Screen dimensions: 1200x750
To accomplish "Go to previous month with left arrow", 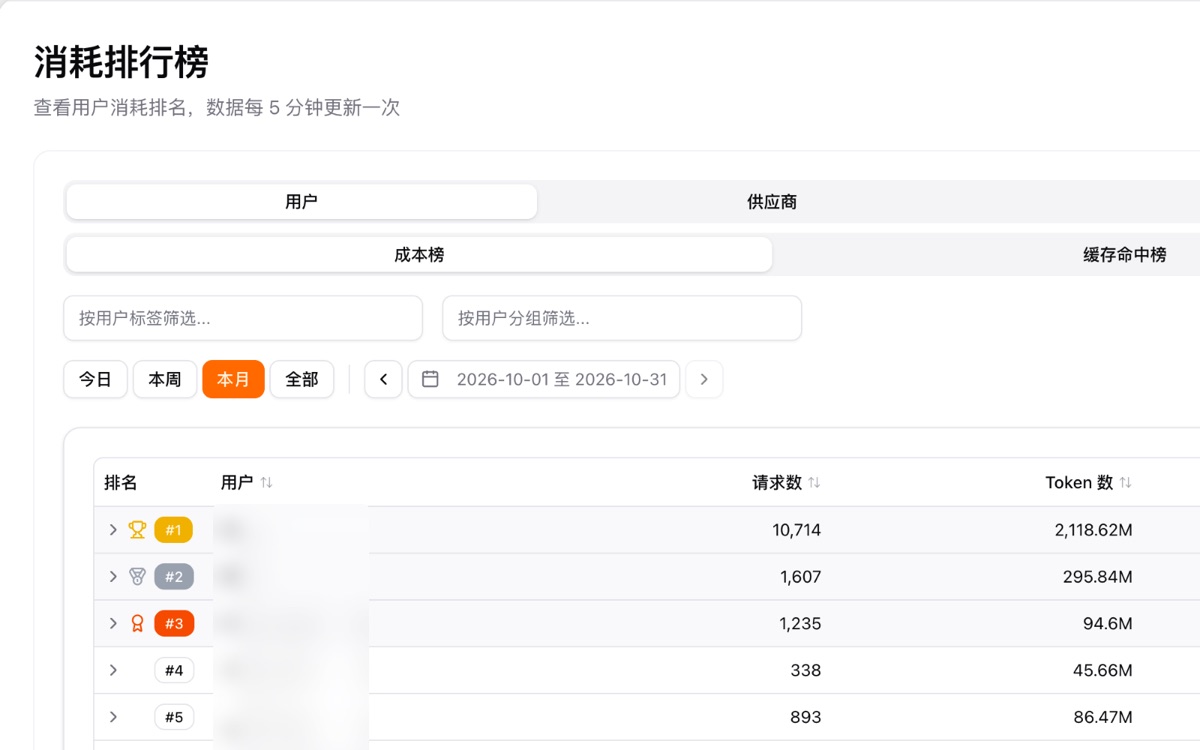I will click(383, 379).
